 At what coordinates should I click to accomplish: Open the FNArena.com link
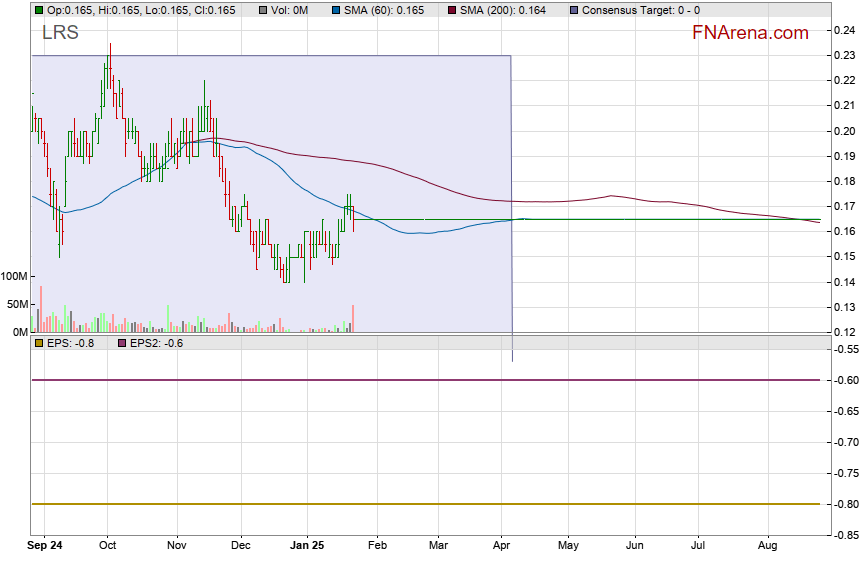pyautogui.click(x=749, y=33)
